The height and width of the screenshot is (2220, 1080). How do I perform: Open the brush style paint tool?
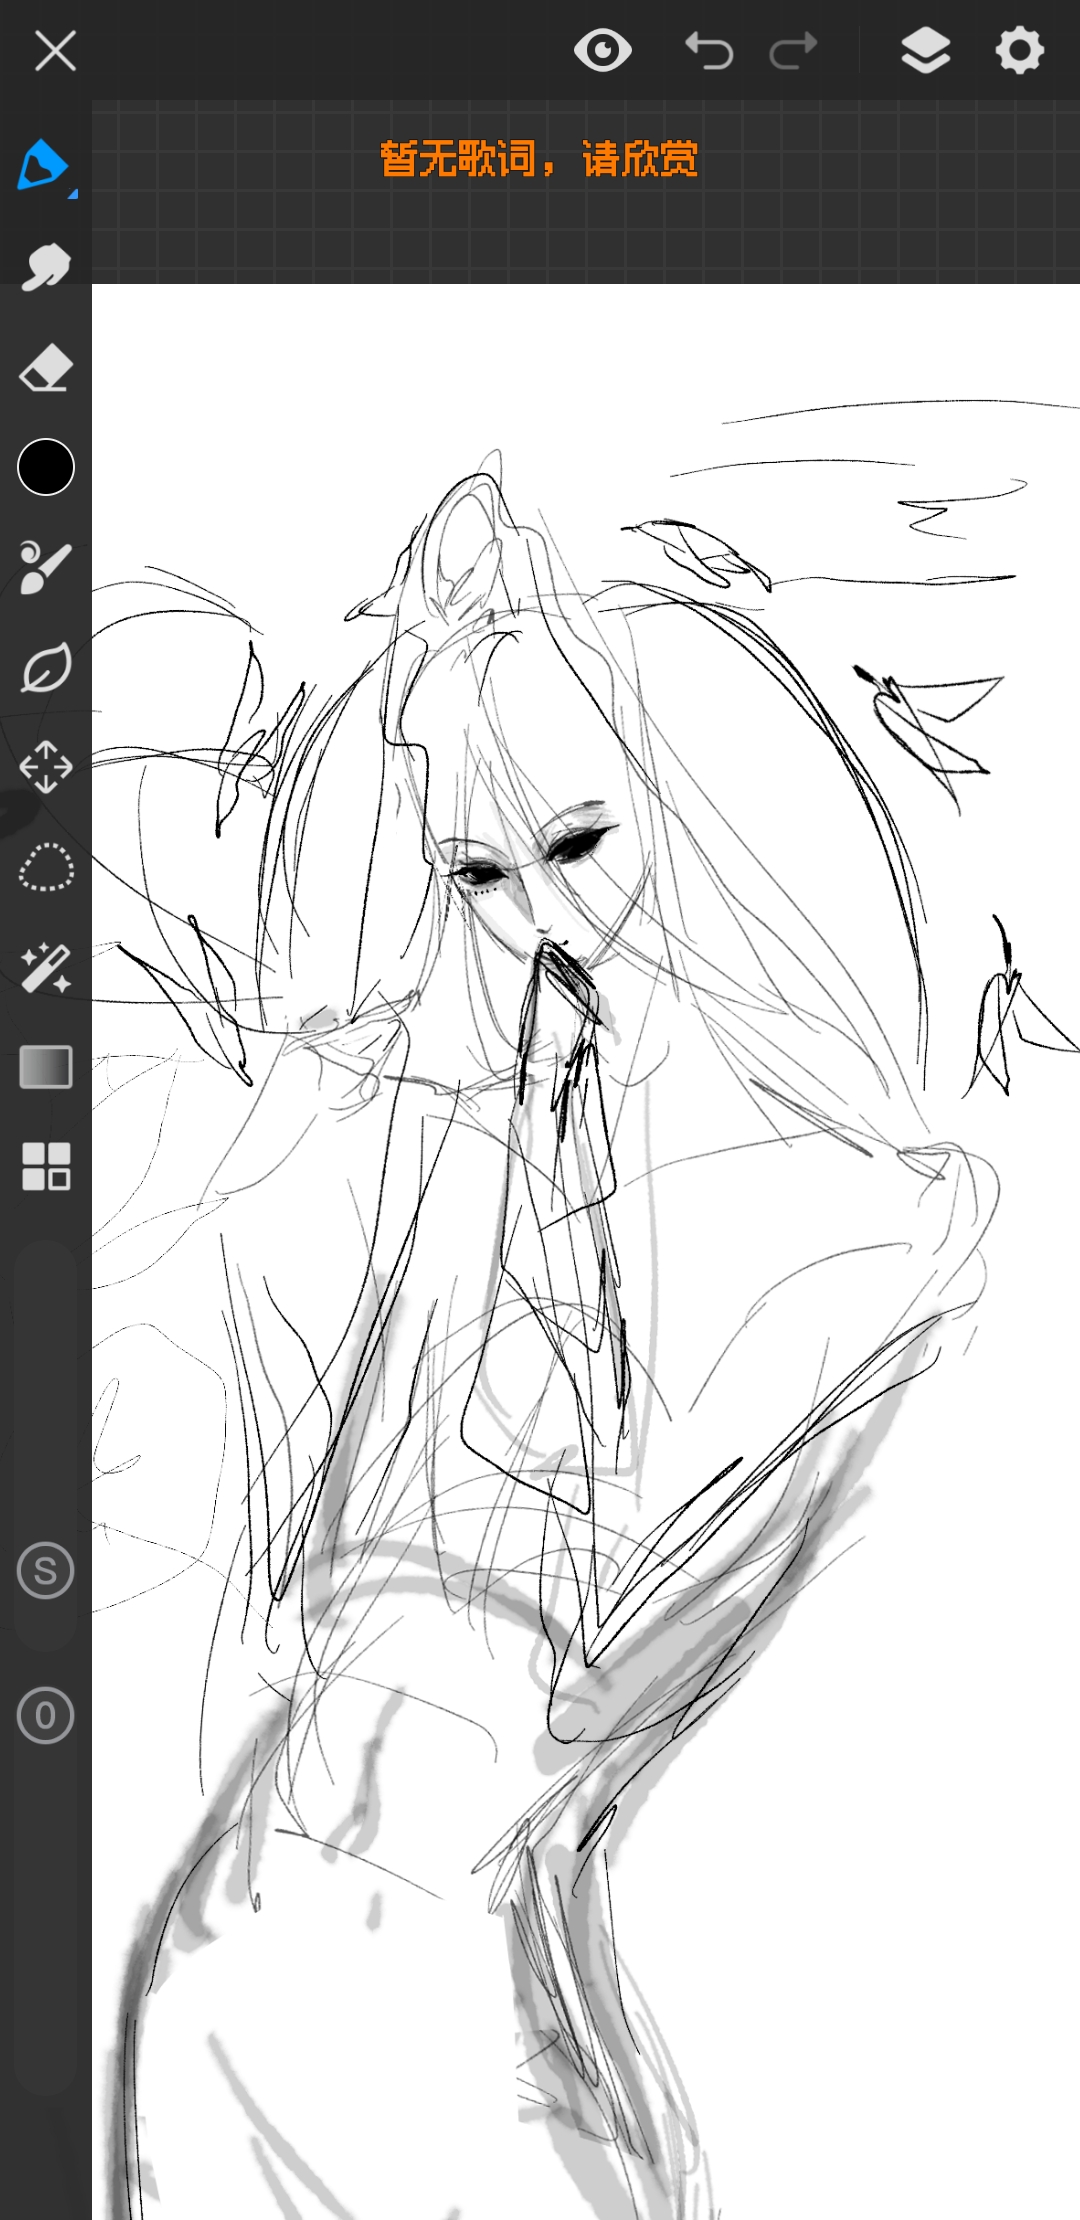tap(46, 567)
